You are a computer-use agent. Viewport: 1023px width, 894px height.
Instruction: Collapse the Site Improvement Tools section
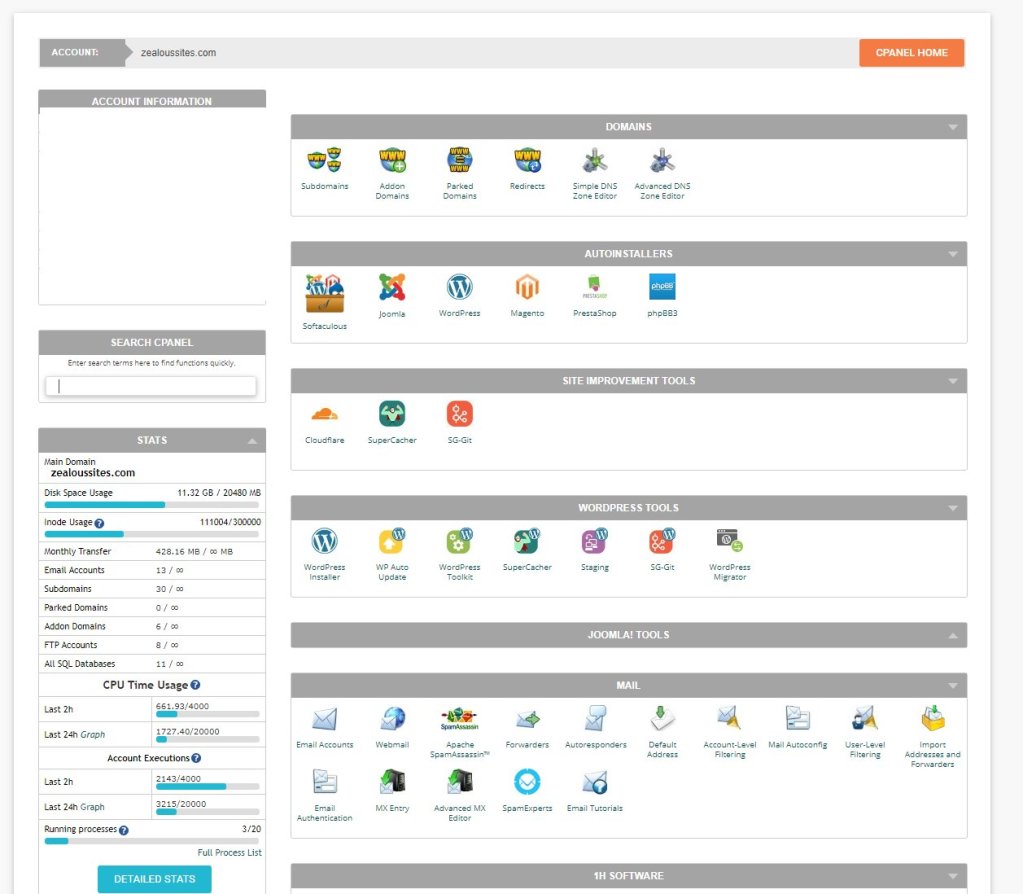pyautogui.click(x=953, y=381)
